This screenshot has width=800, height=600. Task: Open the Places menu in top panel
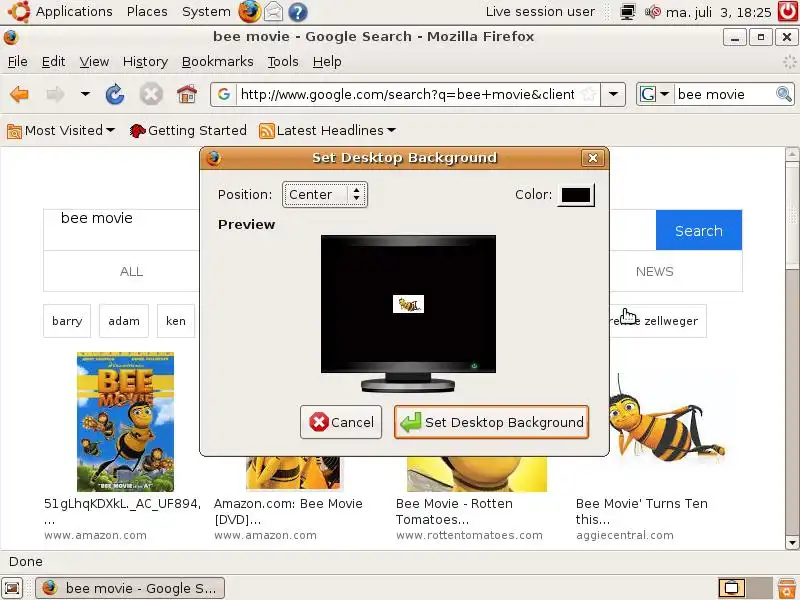(147, 12)
